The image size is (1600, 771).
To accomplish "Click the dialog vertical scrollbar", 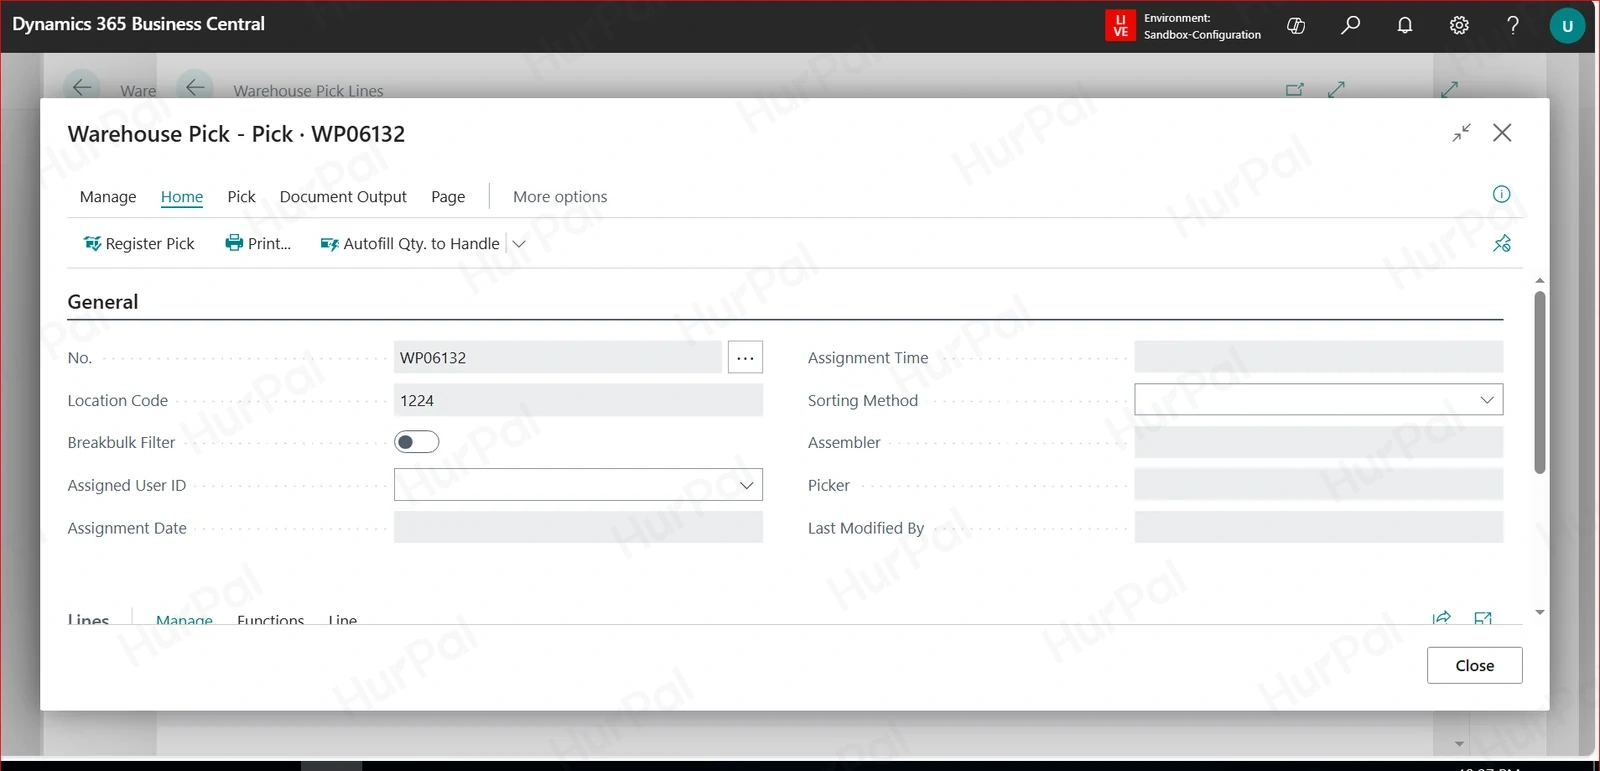I will (1540, 382).
